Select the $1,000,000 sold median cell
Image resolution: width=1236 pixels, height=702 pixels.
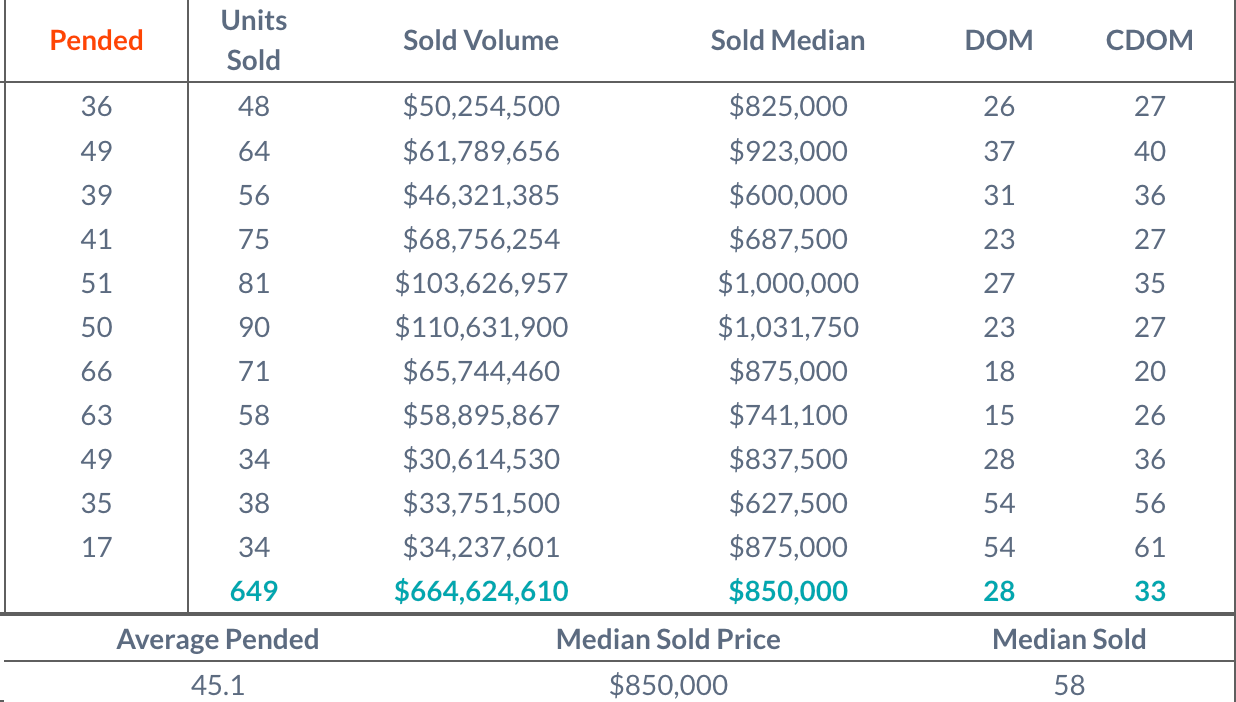pyautogui.click(x=787, y=283)
